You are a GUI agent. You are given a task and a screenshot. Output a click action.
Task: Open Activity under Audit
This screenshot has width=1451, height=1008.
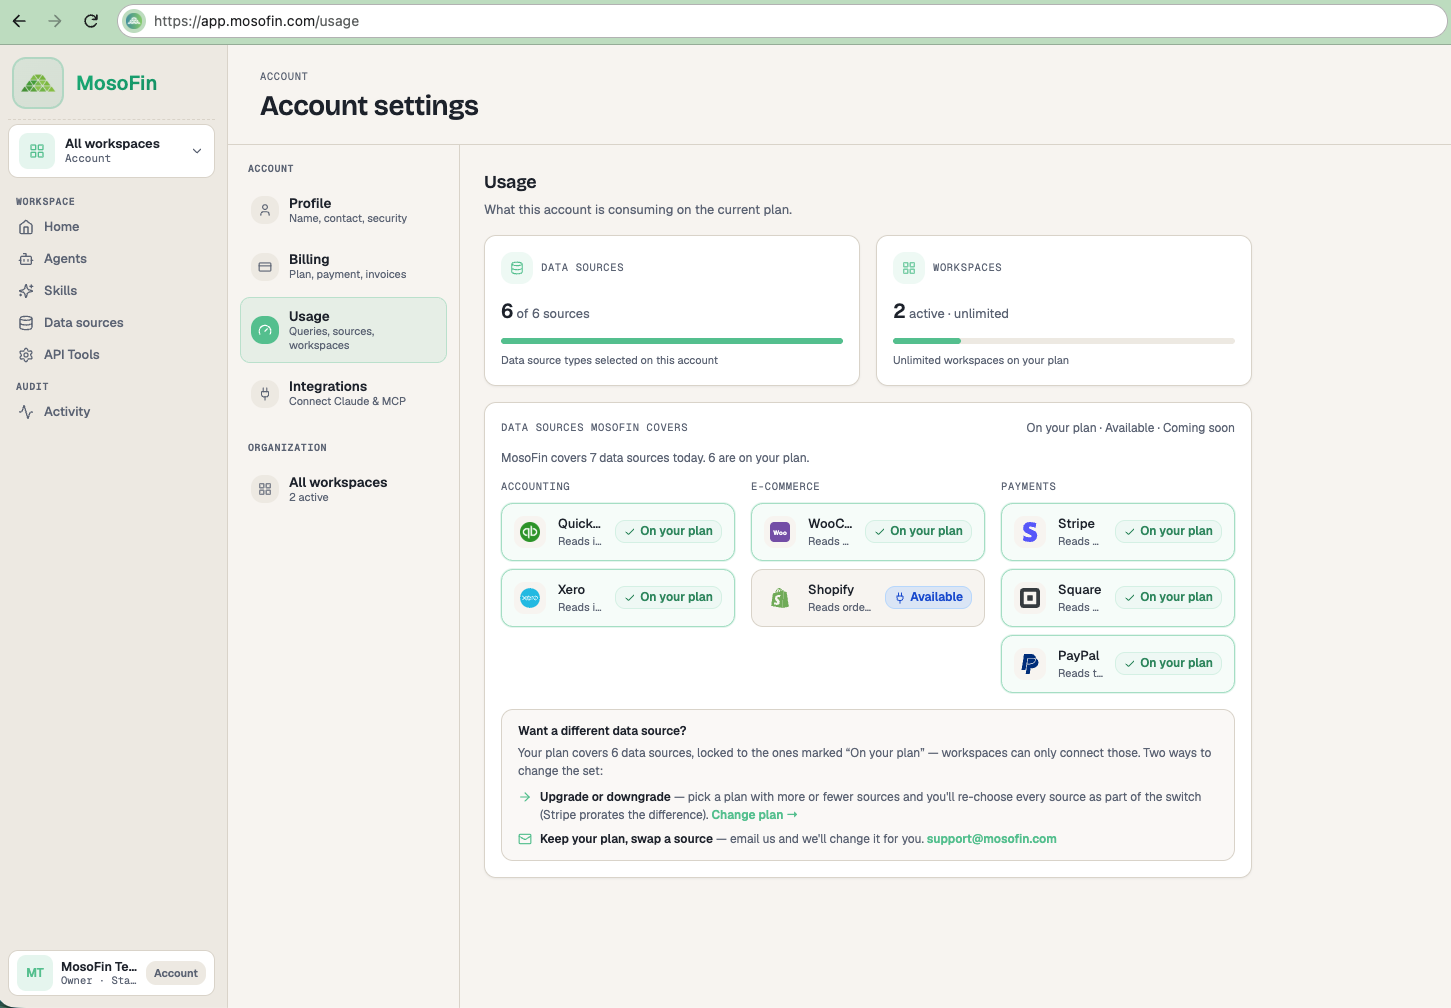(x=111, y=412)
